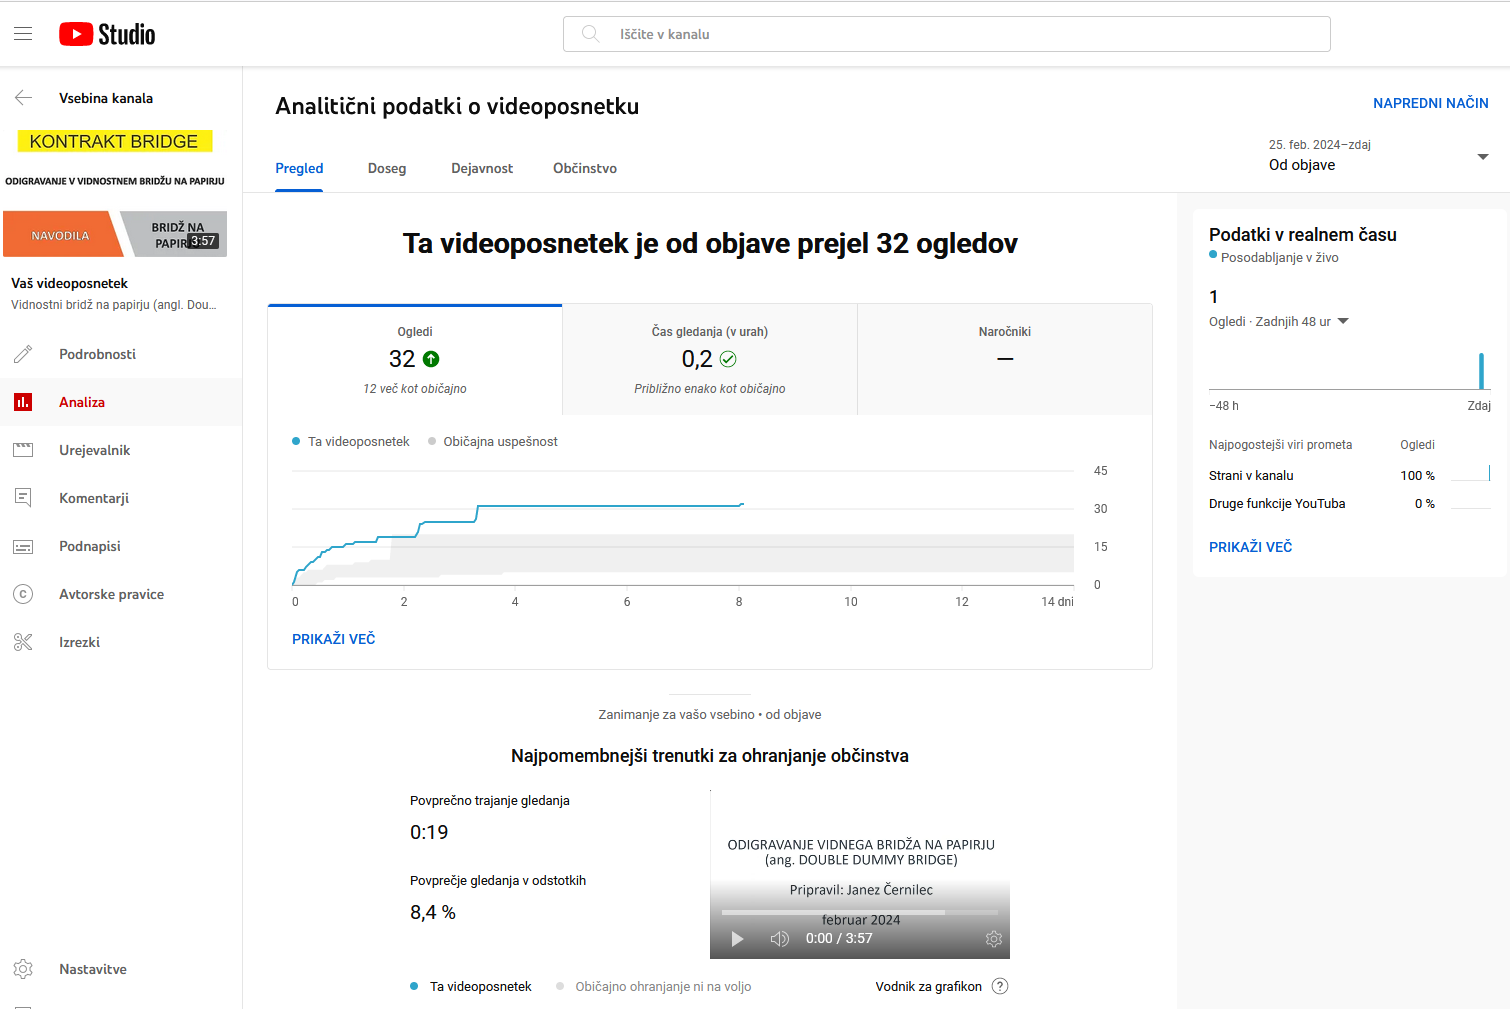The image size is (1510, 1009).
Task: Open the Urejevalnik editor icon
Action: point(23,450)
